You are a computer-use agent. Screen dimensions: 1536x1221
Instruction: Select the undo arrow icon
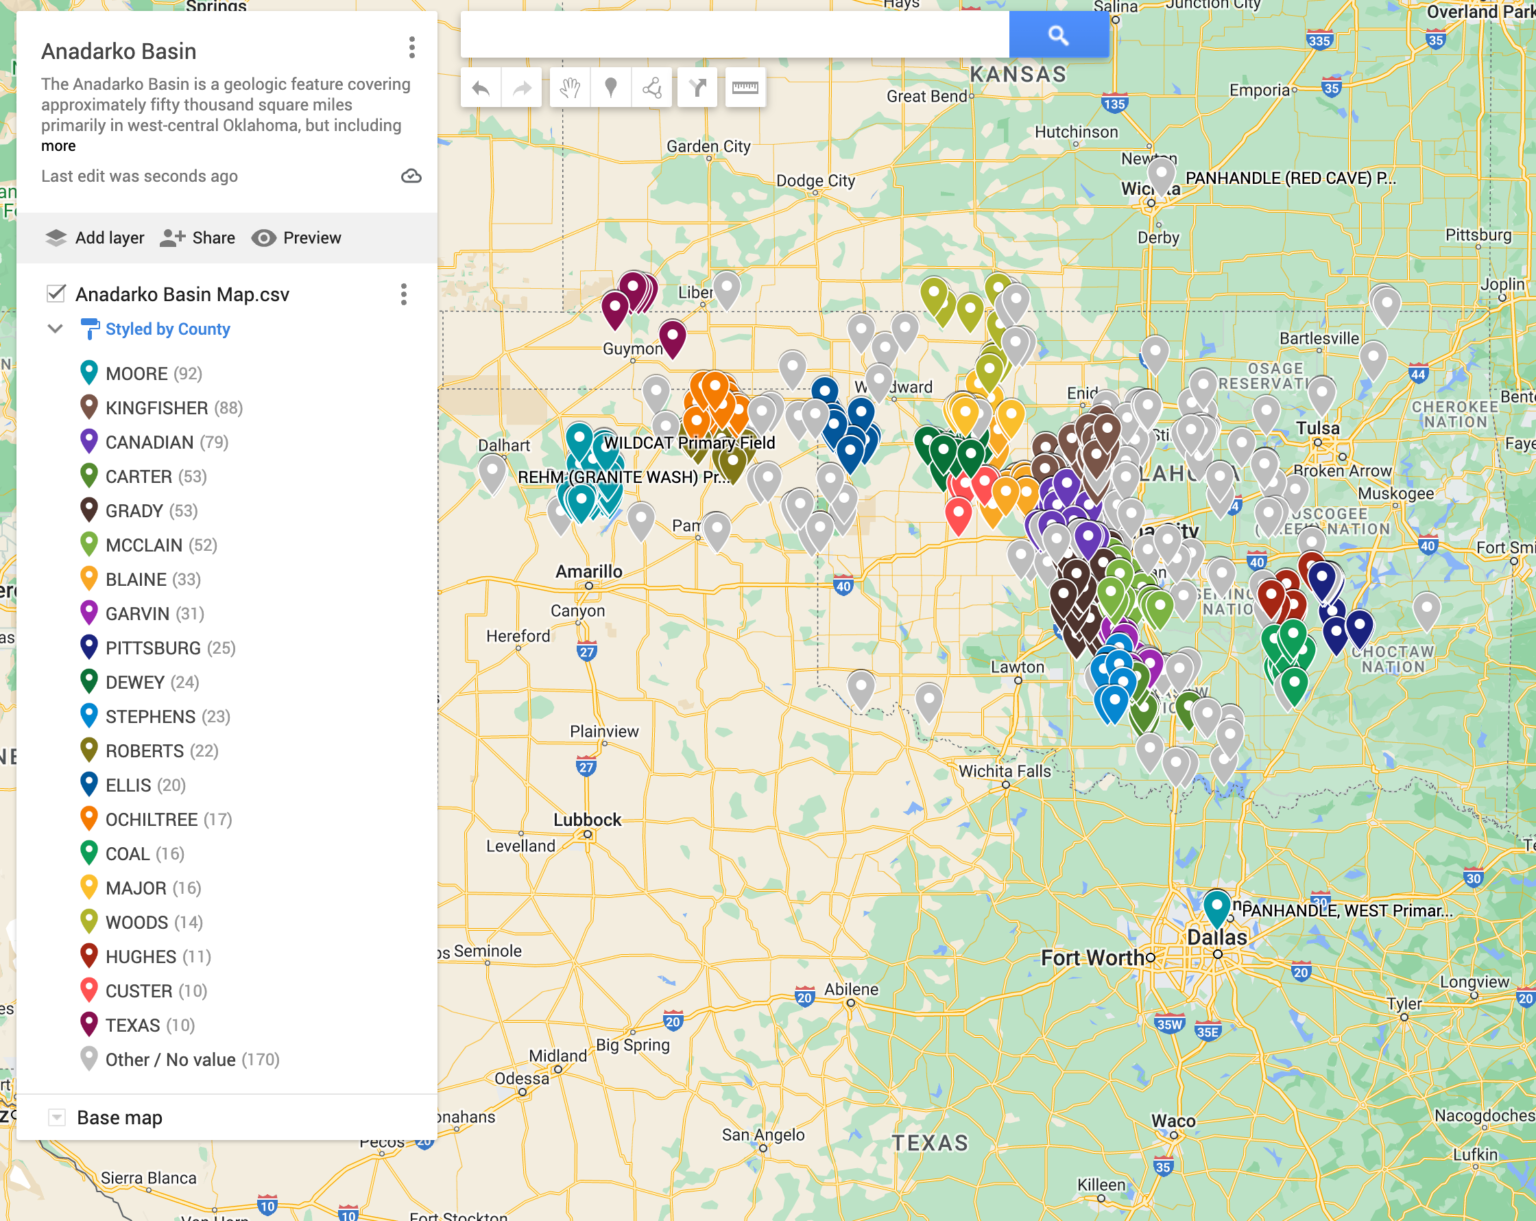pos(481,88)
